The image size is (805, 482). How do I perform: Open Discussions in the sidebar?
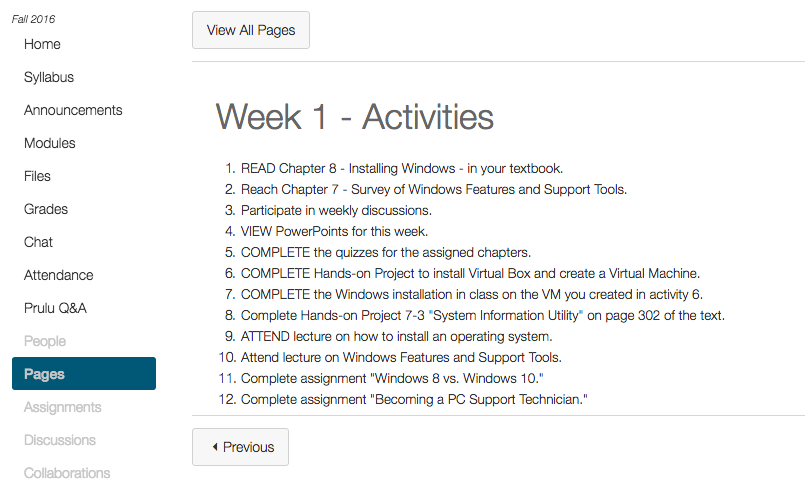click(x=60, y=440)
